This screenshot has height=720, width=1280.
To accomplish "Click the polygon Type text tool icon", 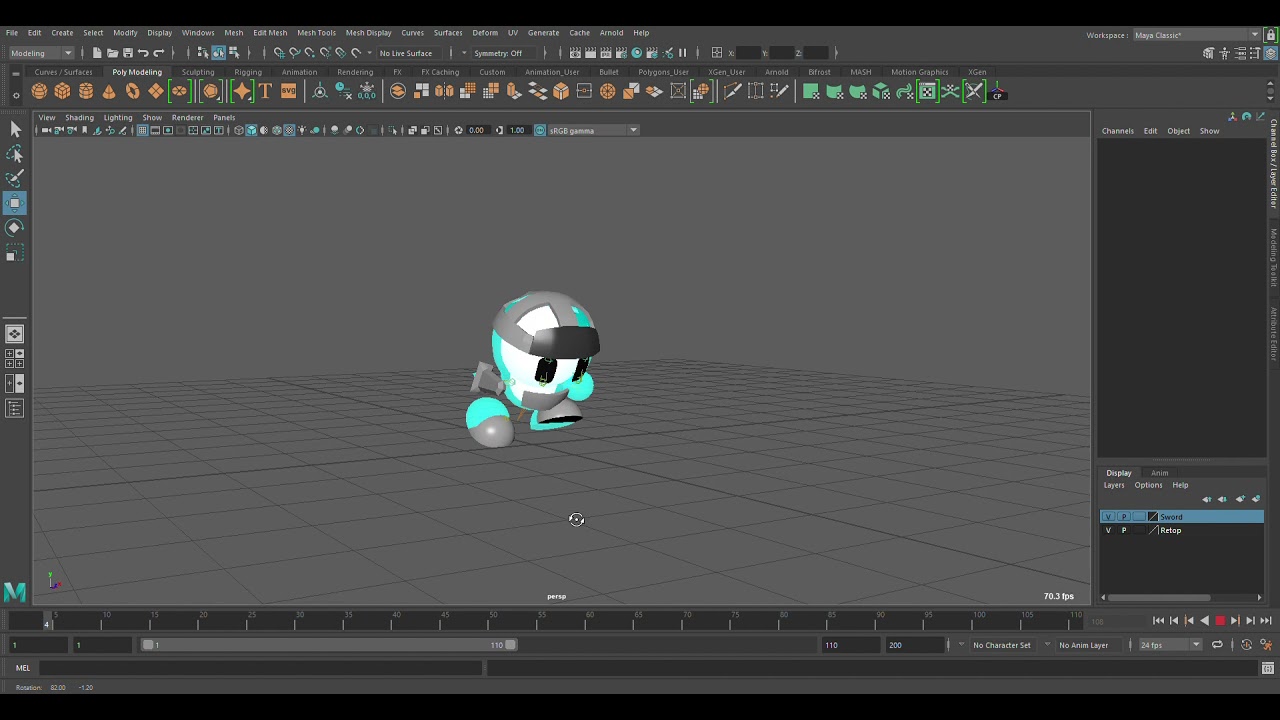I will [265, 92].
